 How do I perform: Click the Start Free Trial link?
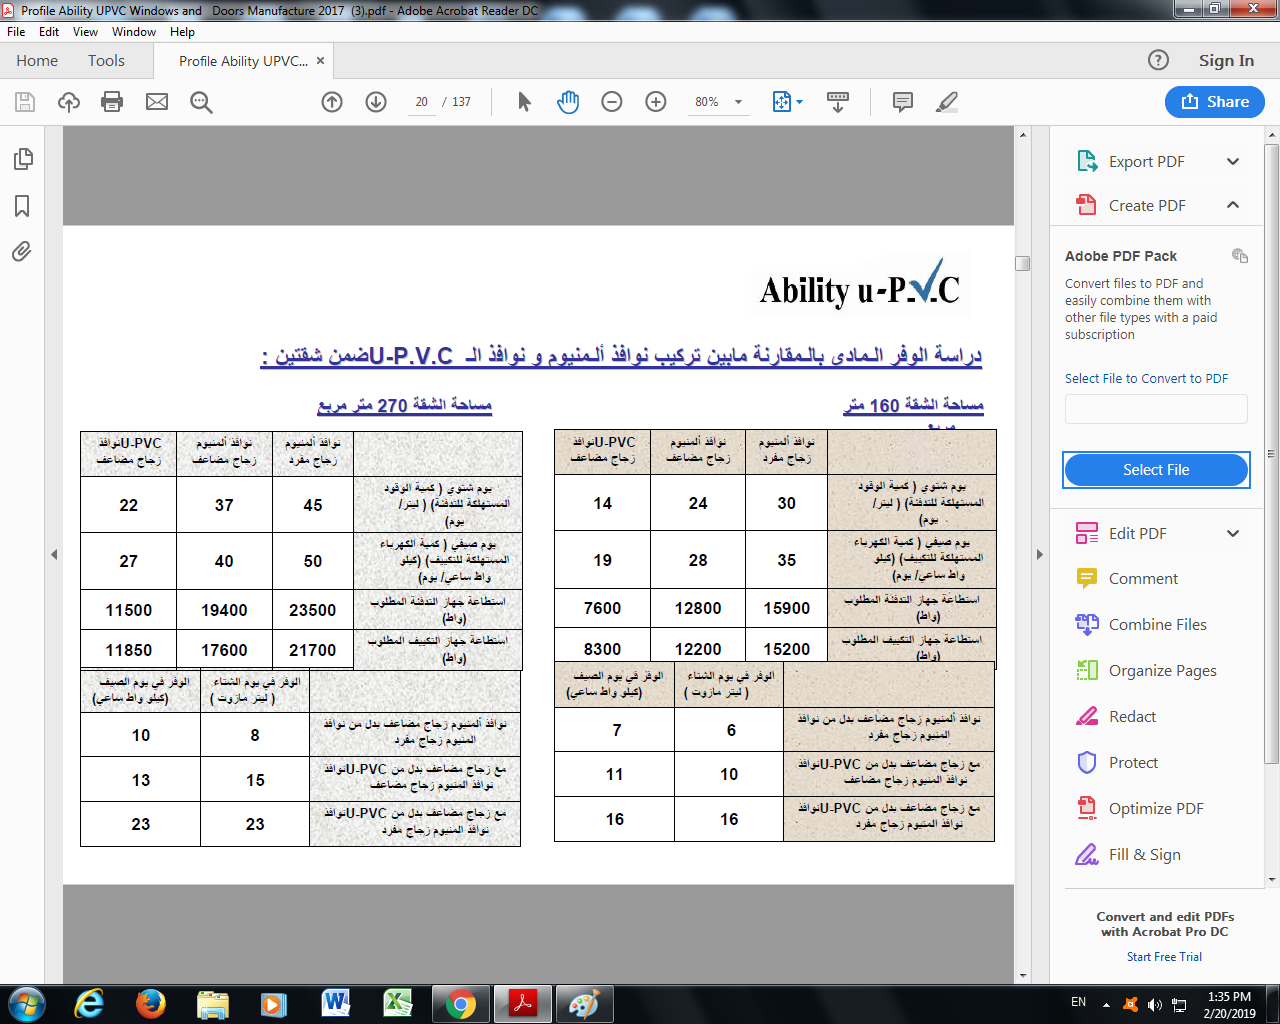(1164, 957)
